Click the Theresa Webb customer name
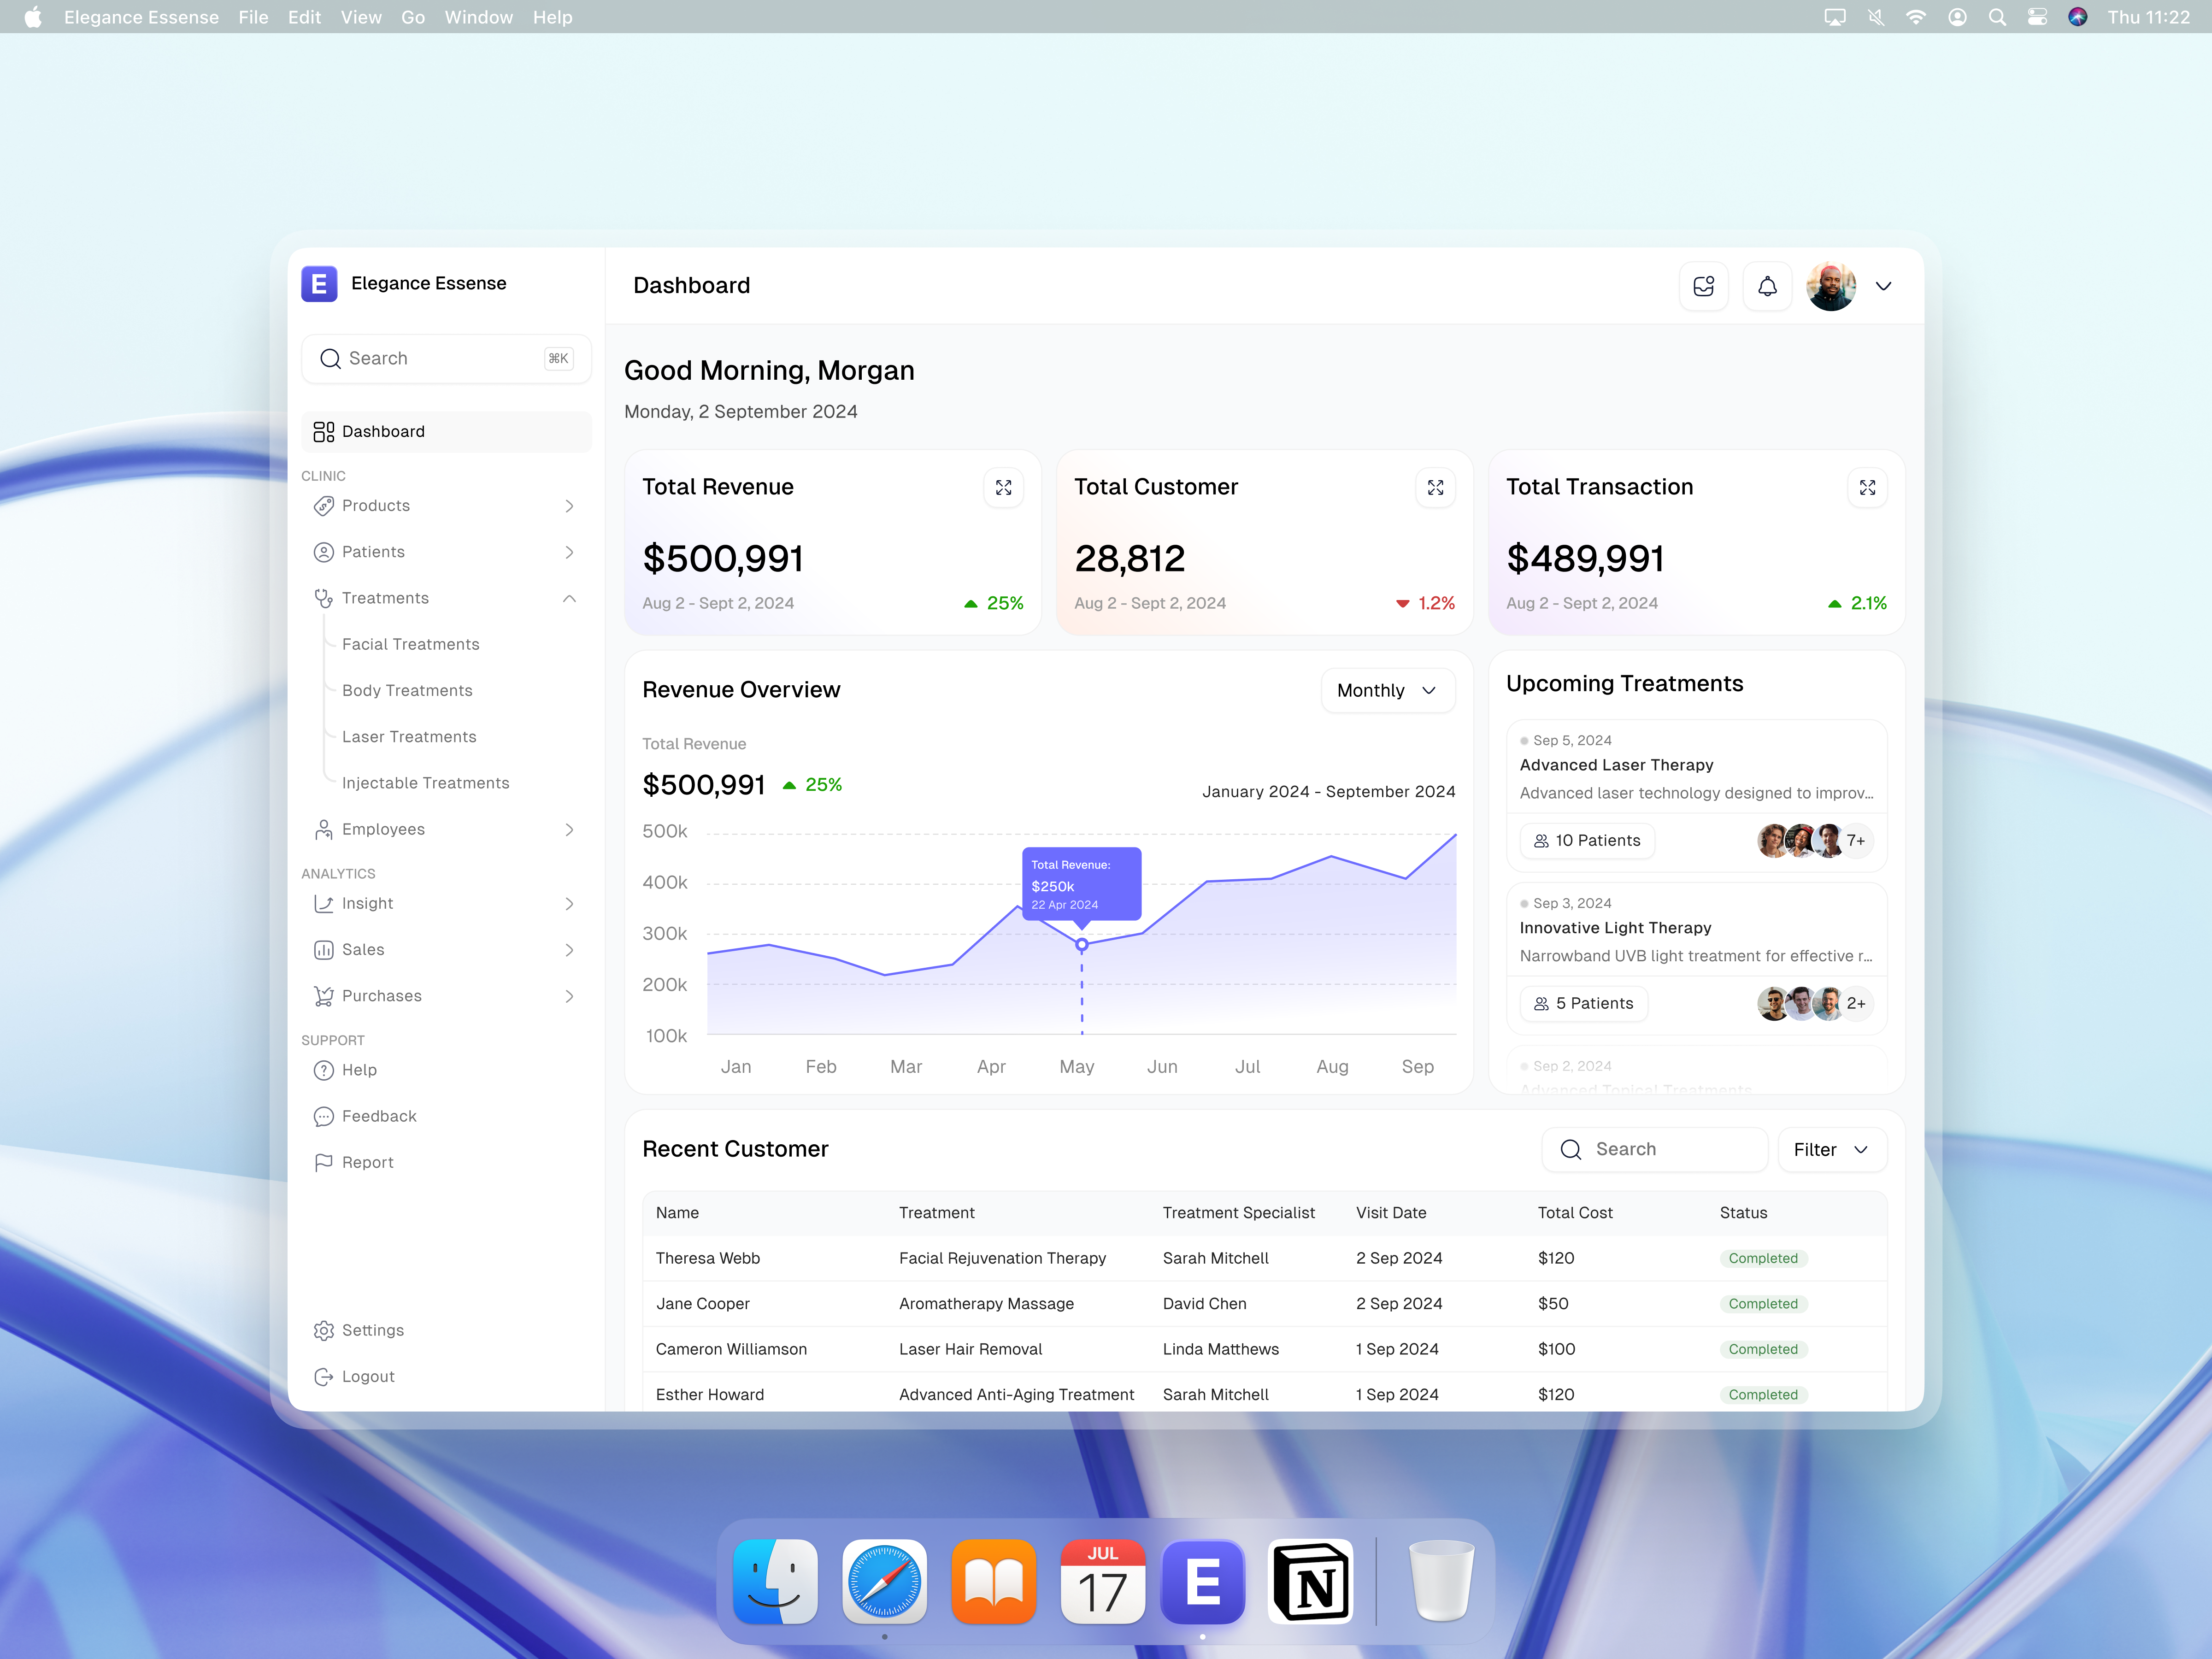 click(707, 1258)
